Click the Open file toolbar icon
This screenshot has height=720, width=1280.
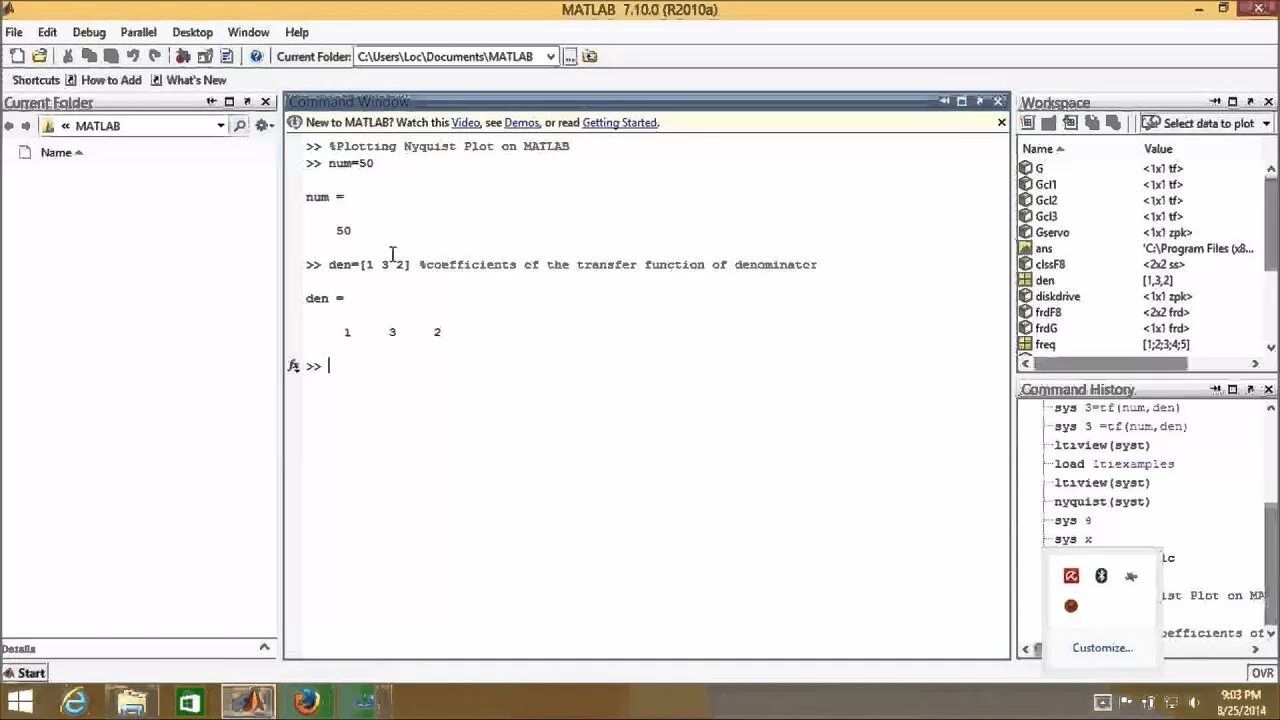(40, 57)
